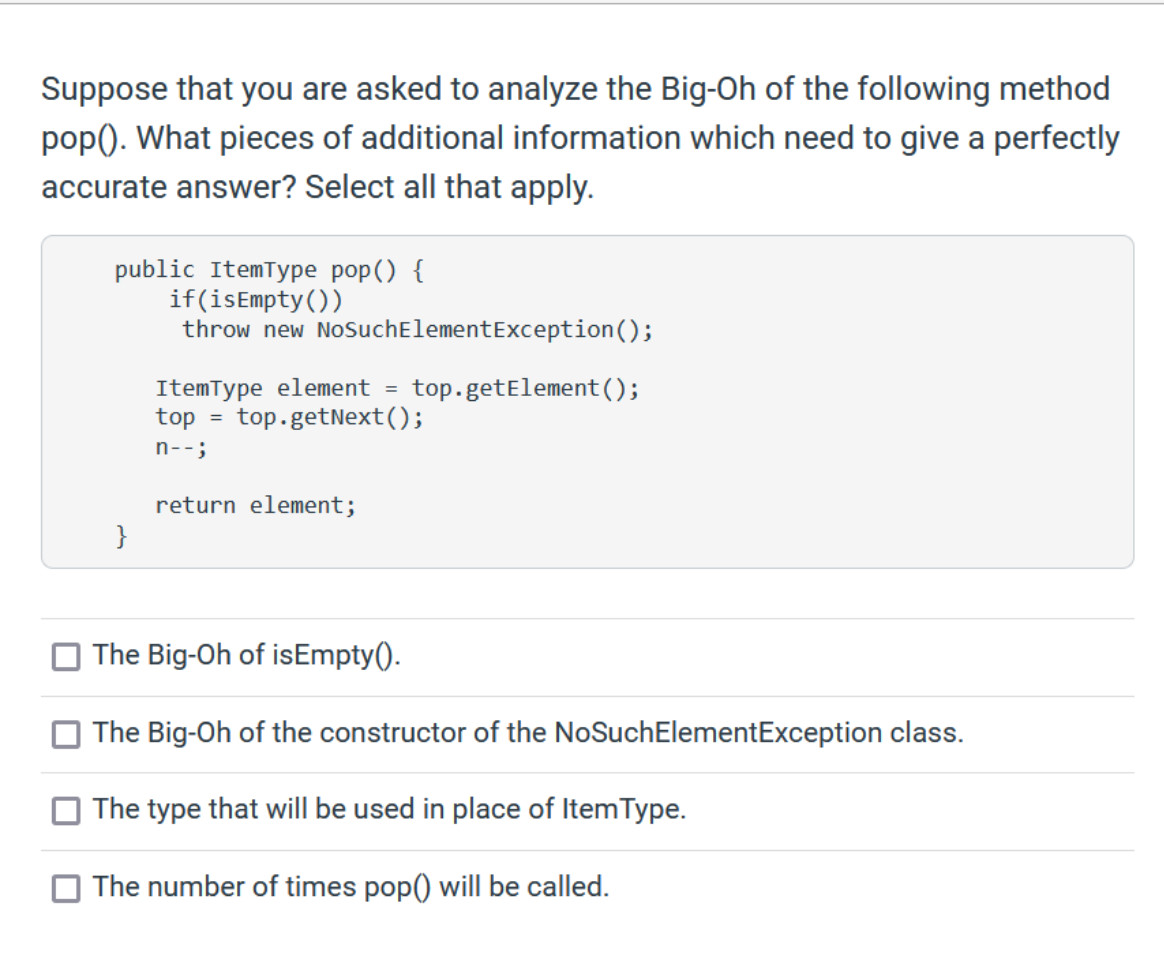Click the "if(isEmpty())" code line
1164x965 pixels.
click(256, 299)
